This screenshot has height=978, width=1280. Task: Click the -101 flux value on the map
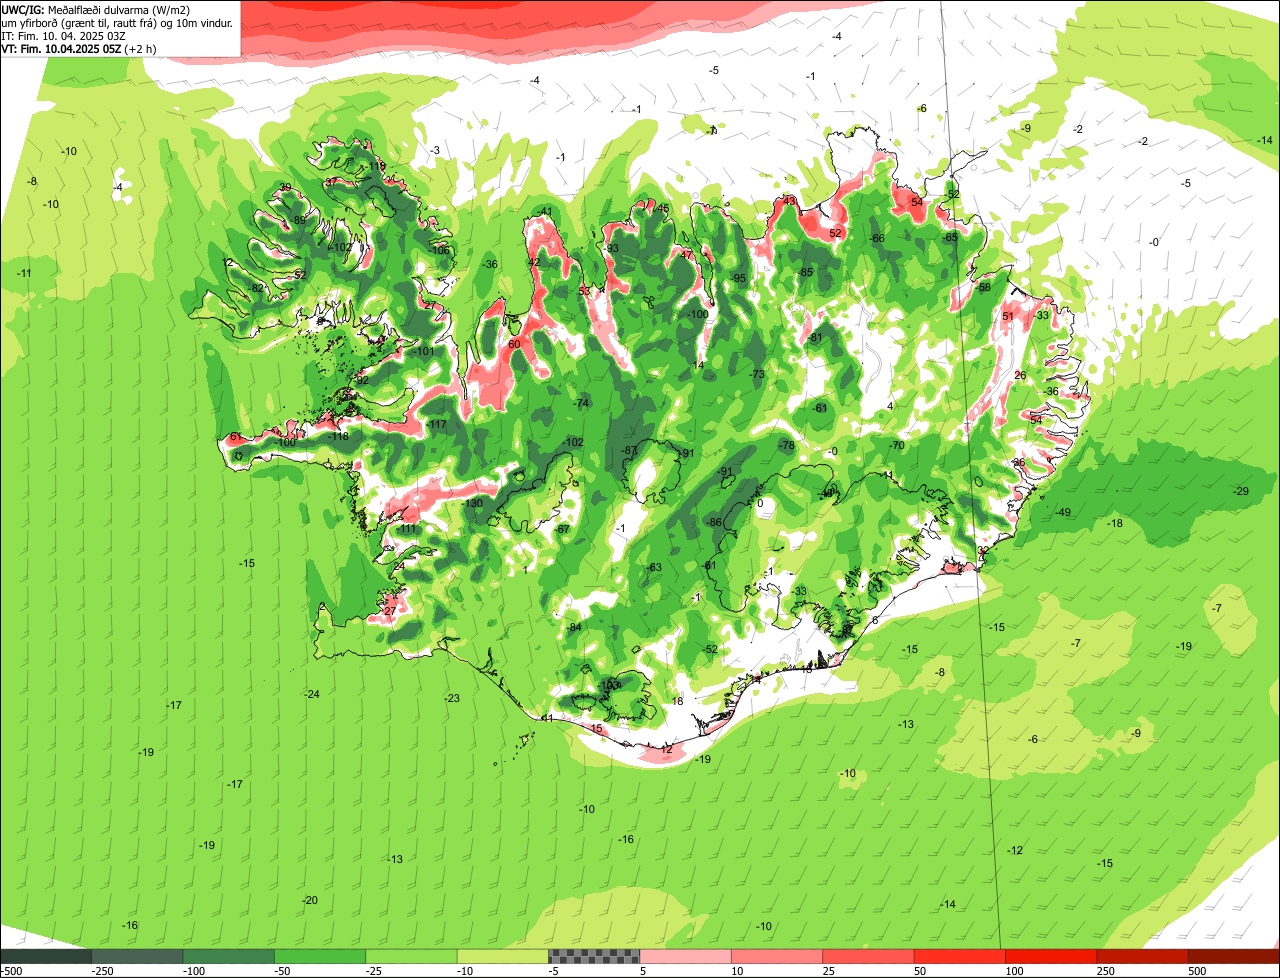424,351
